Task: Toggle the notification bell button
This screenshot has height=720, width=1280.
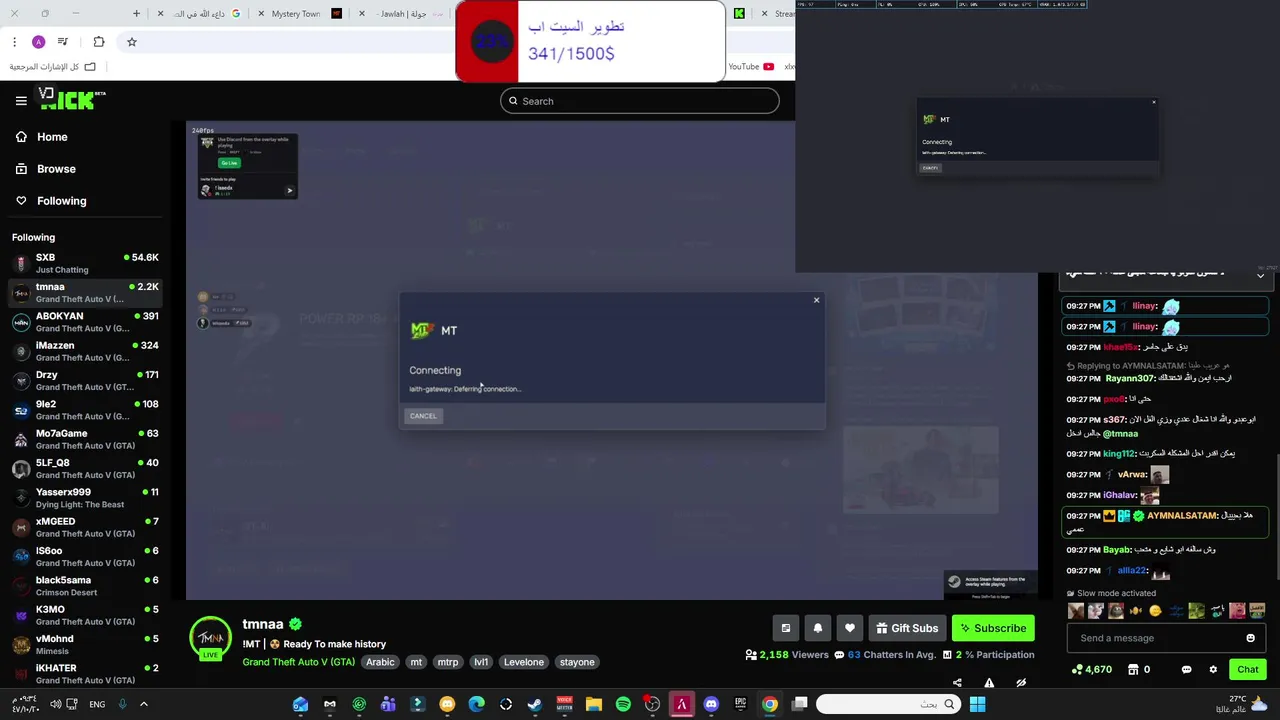Action: [818, 628]
